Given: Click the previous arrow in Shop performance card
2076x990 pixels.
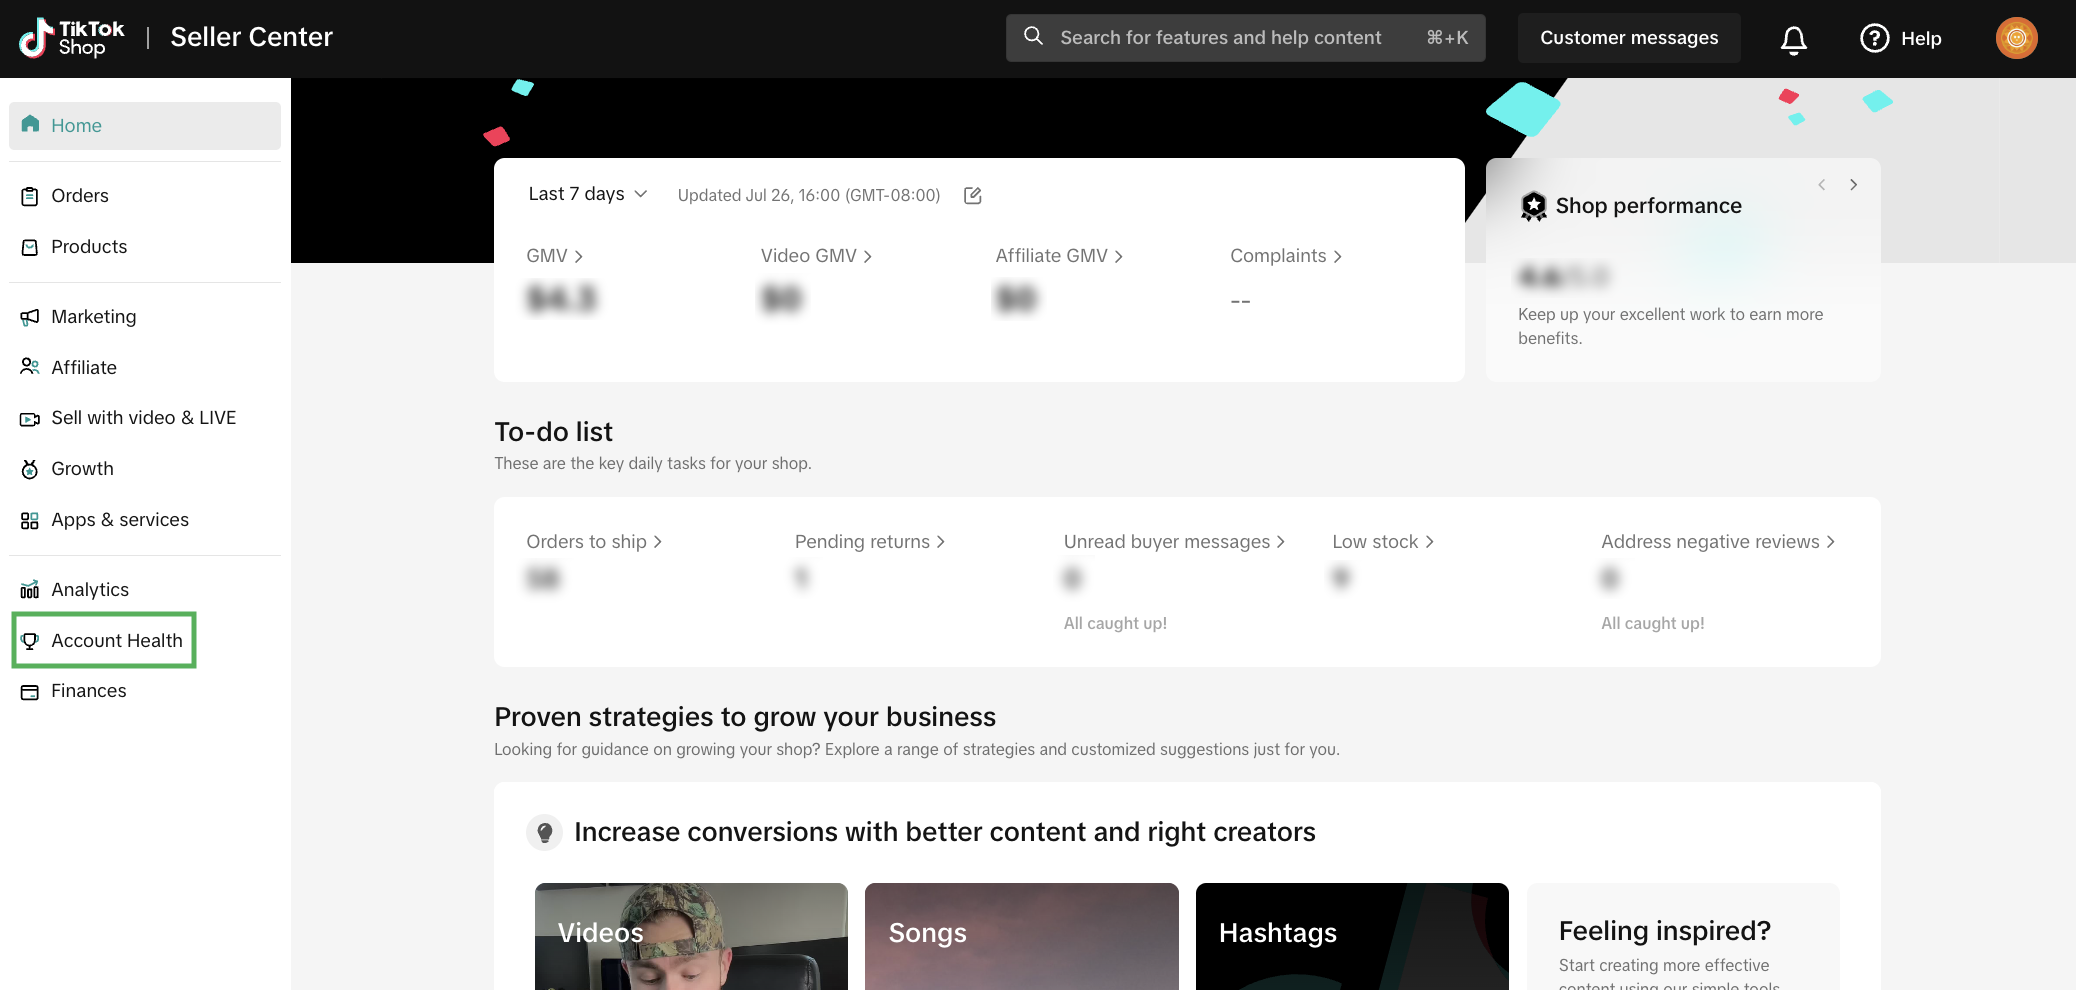Looking at the screenshot, I should (x=1822, y=185).
